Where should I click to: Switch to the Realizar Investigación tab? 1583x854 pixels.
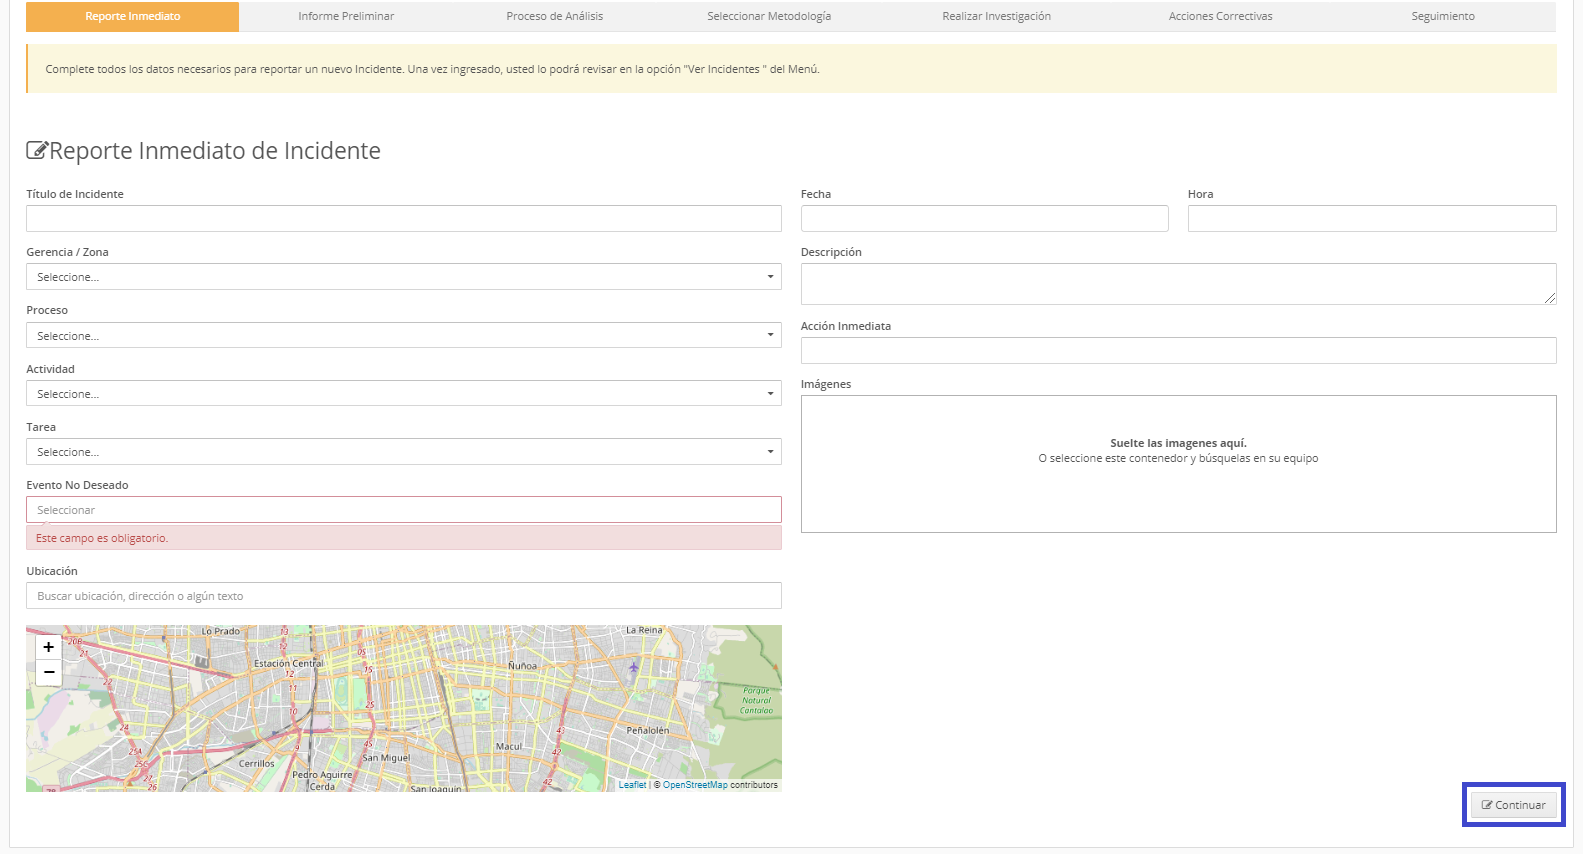(x=997, y=16)
